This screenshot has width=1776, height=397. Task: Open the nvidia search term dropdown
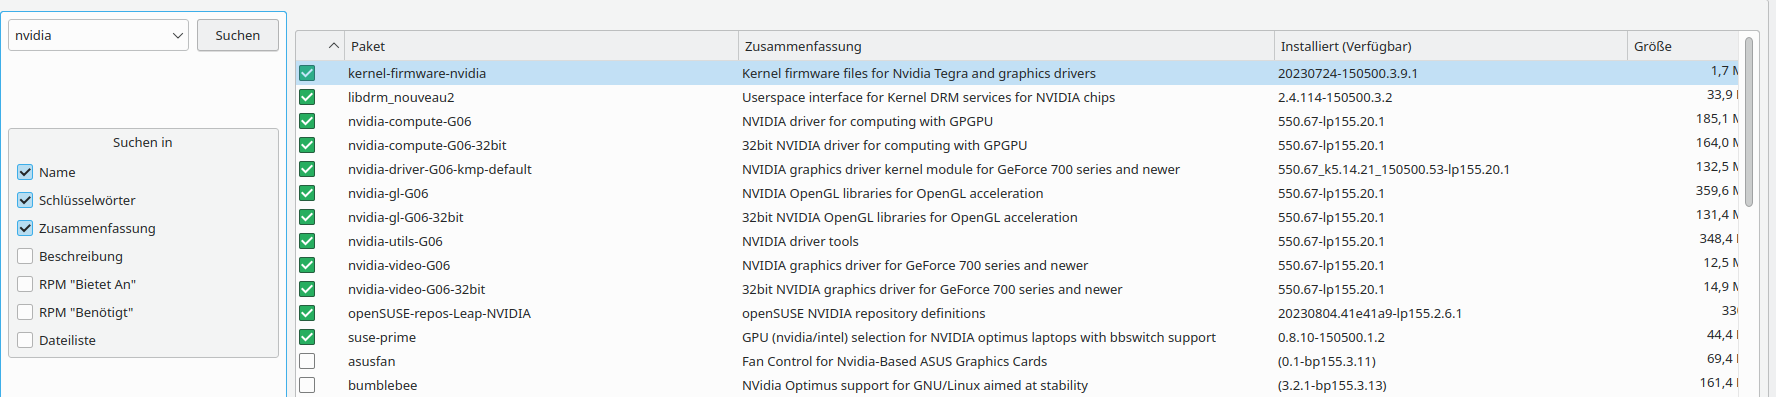[178, 35]
